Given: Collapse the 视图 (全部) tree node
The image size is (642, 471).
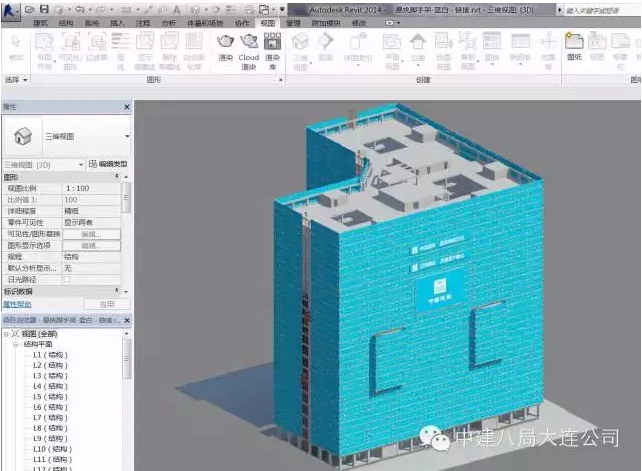Looking at the screenshot, I should coord(6,333).
